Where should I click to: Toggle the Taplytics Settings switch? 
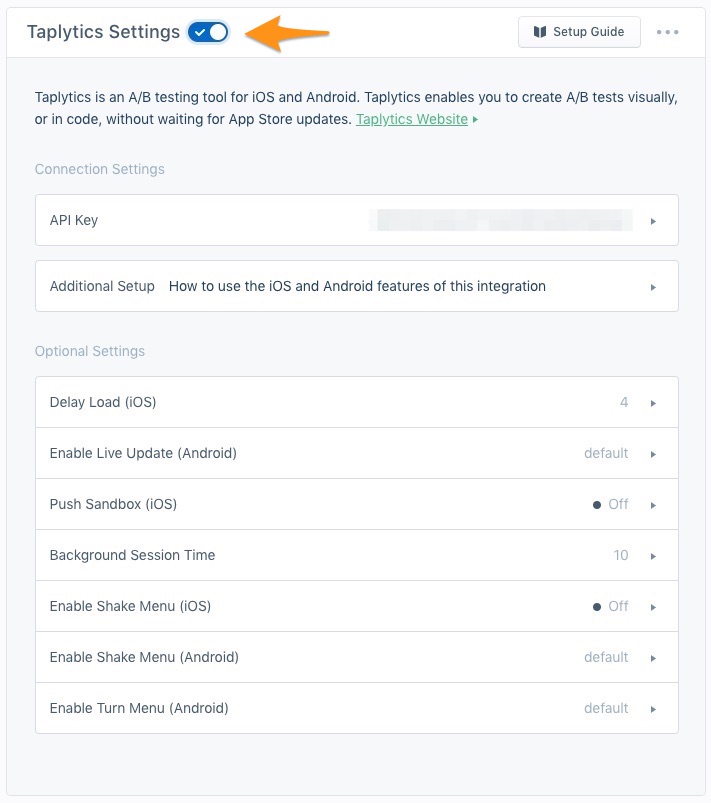[208, 32]
